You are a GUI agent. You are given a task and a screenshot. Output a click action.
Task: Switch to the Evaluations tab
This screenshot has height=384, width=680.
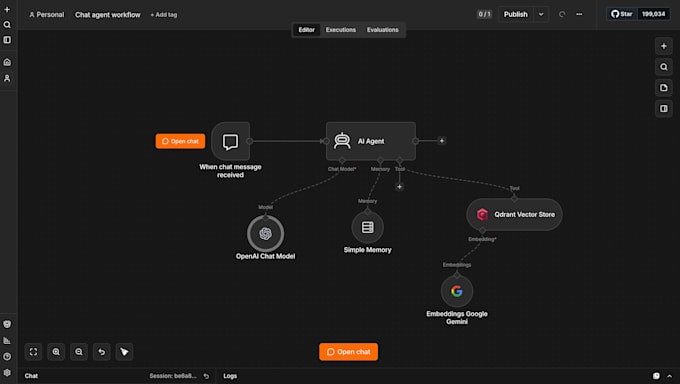(x=382, y=30)
